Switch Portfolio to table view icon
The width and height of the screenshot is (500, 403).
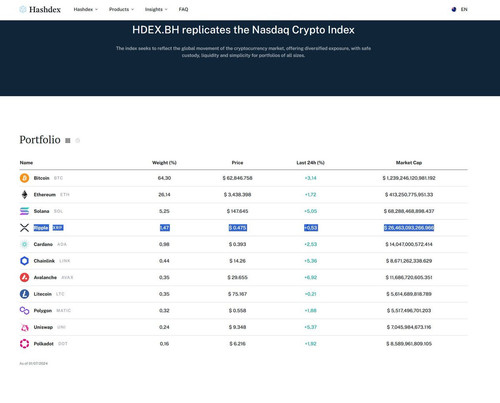[x=68, y=141]
